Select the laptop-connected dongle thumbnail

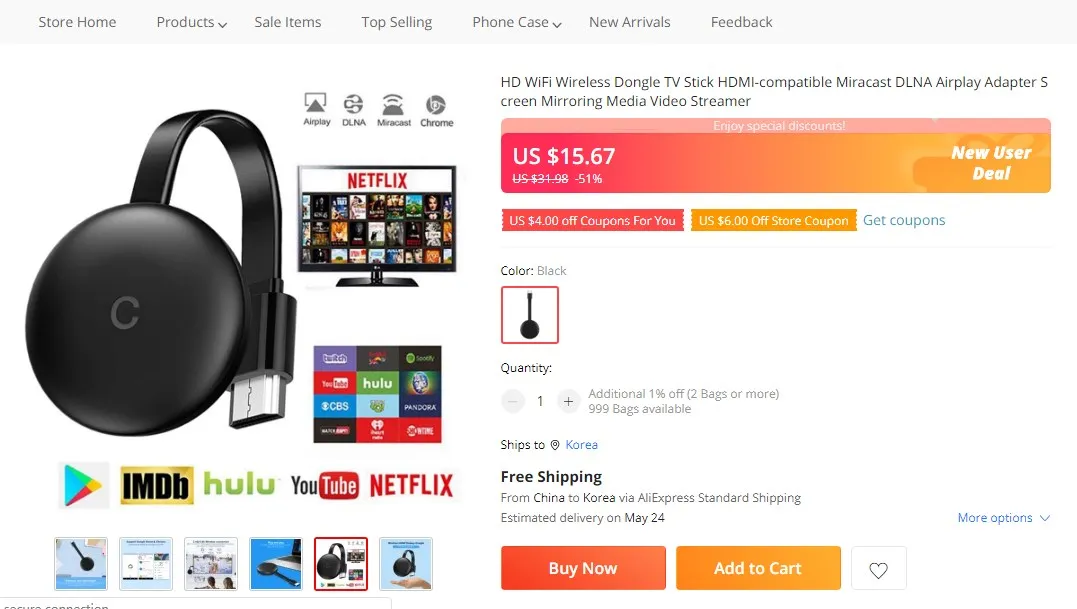(275, 564)
